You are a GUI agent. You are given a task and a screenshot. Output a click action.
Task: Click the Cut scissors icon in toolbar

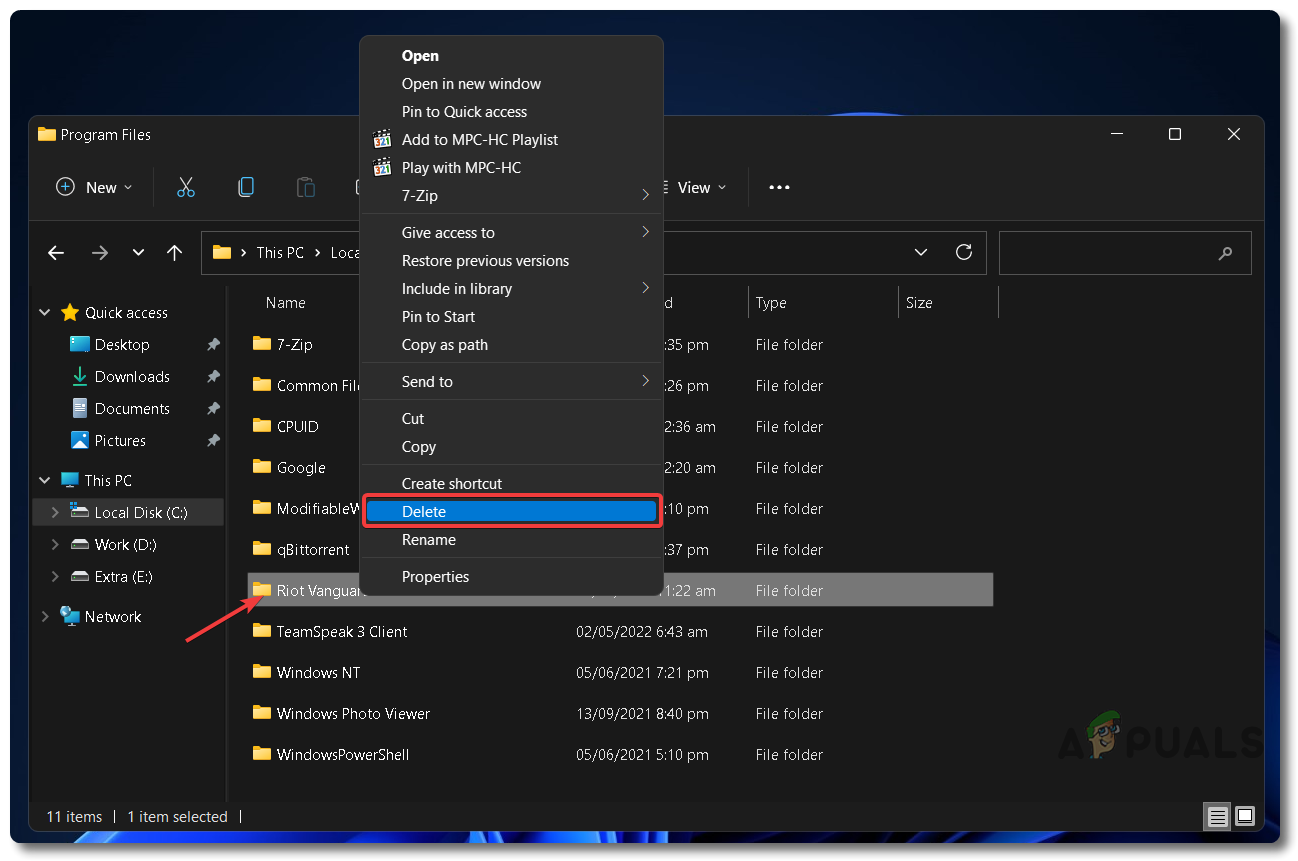pyautogui.click(x=186, y=187)
